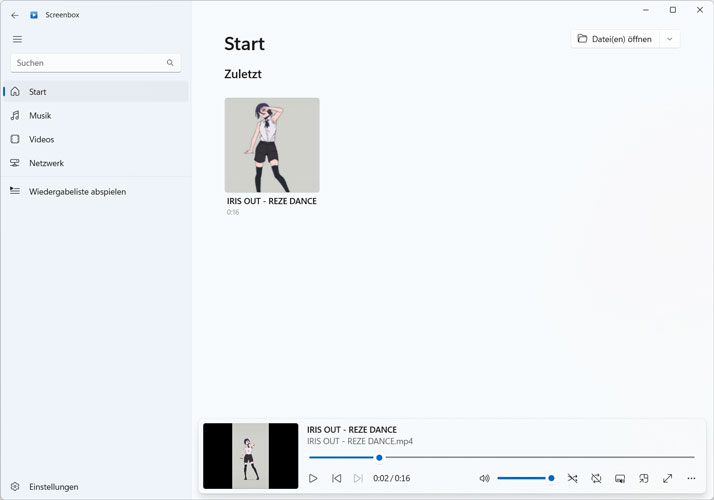This screenshot has height=500, width=714.
Task: Click the Suchen search field
Action: pos(88,63)
